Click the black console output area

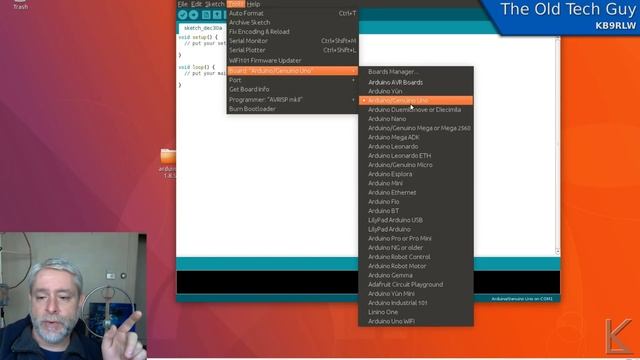coord(267,282)
